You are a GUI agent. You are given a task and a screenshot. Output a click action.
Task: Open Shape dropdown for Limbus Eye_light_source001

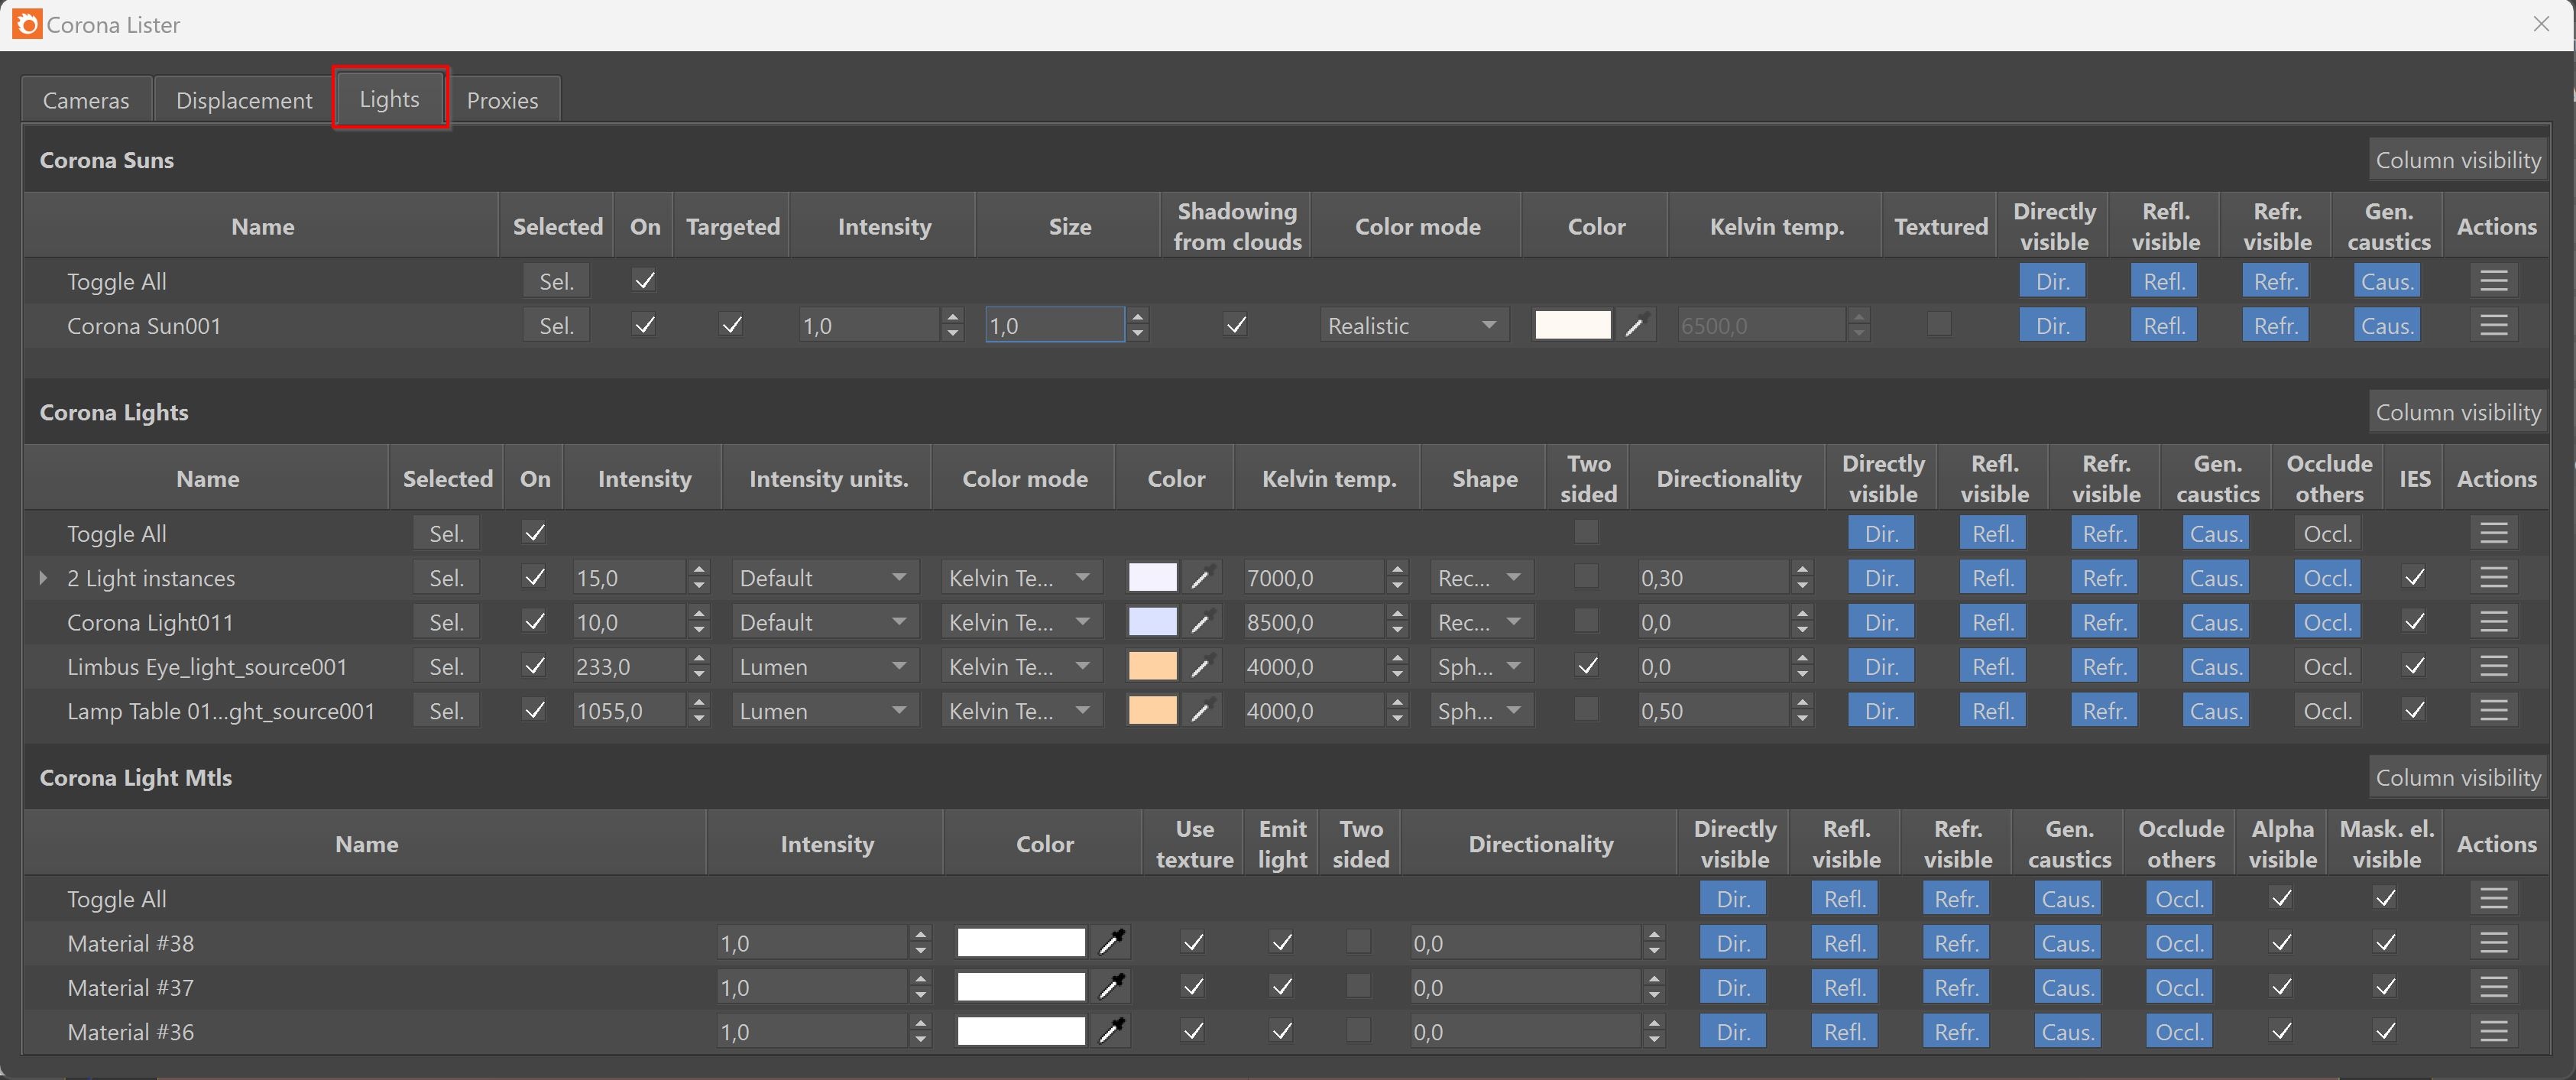click(x=1481, y=666)
